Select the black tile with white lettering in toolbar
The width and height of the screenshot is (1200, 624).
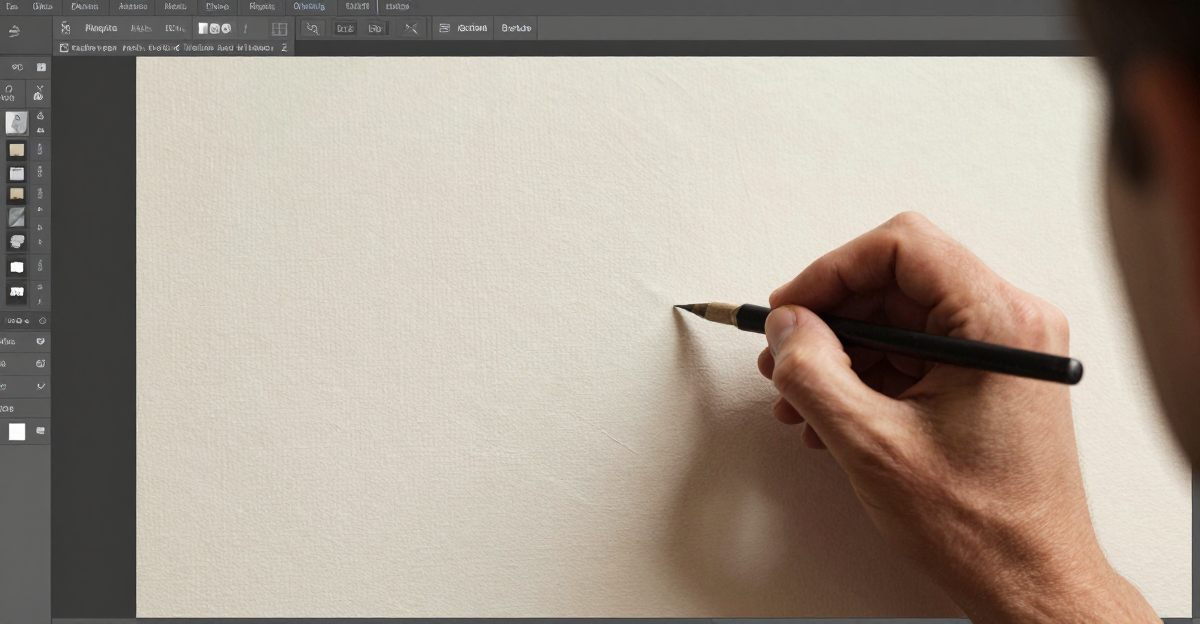pyautogui.click(x=17, y=292)
